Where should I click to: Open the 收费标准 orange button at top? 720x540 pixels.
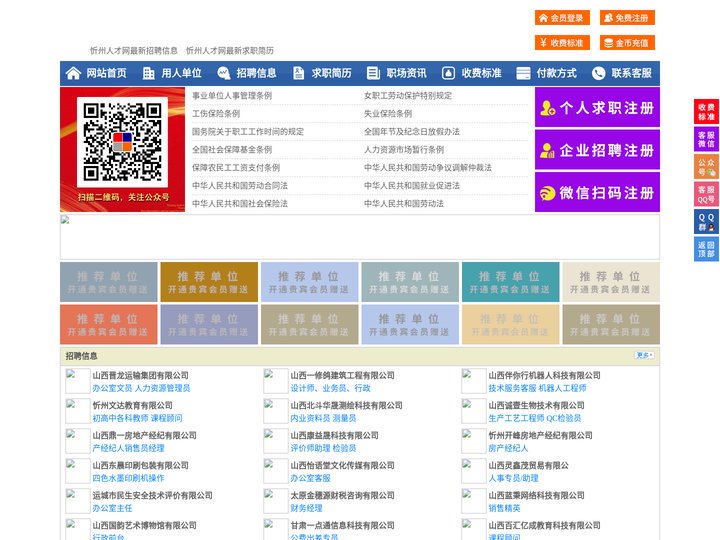click(562, 43)
